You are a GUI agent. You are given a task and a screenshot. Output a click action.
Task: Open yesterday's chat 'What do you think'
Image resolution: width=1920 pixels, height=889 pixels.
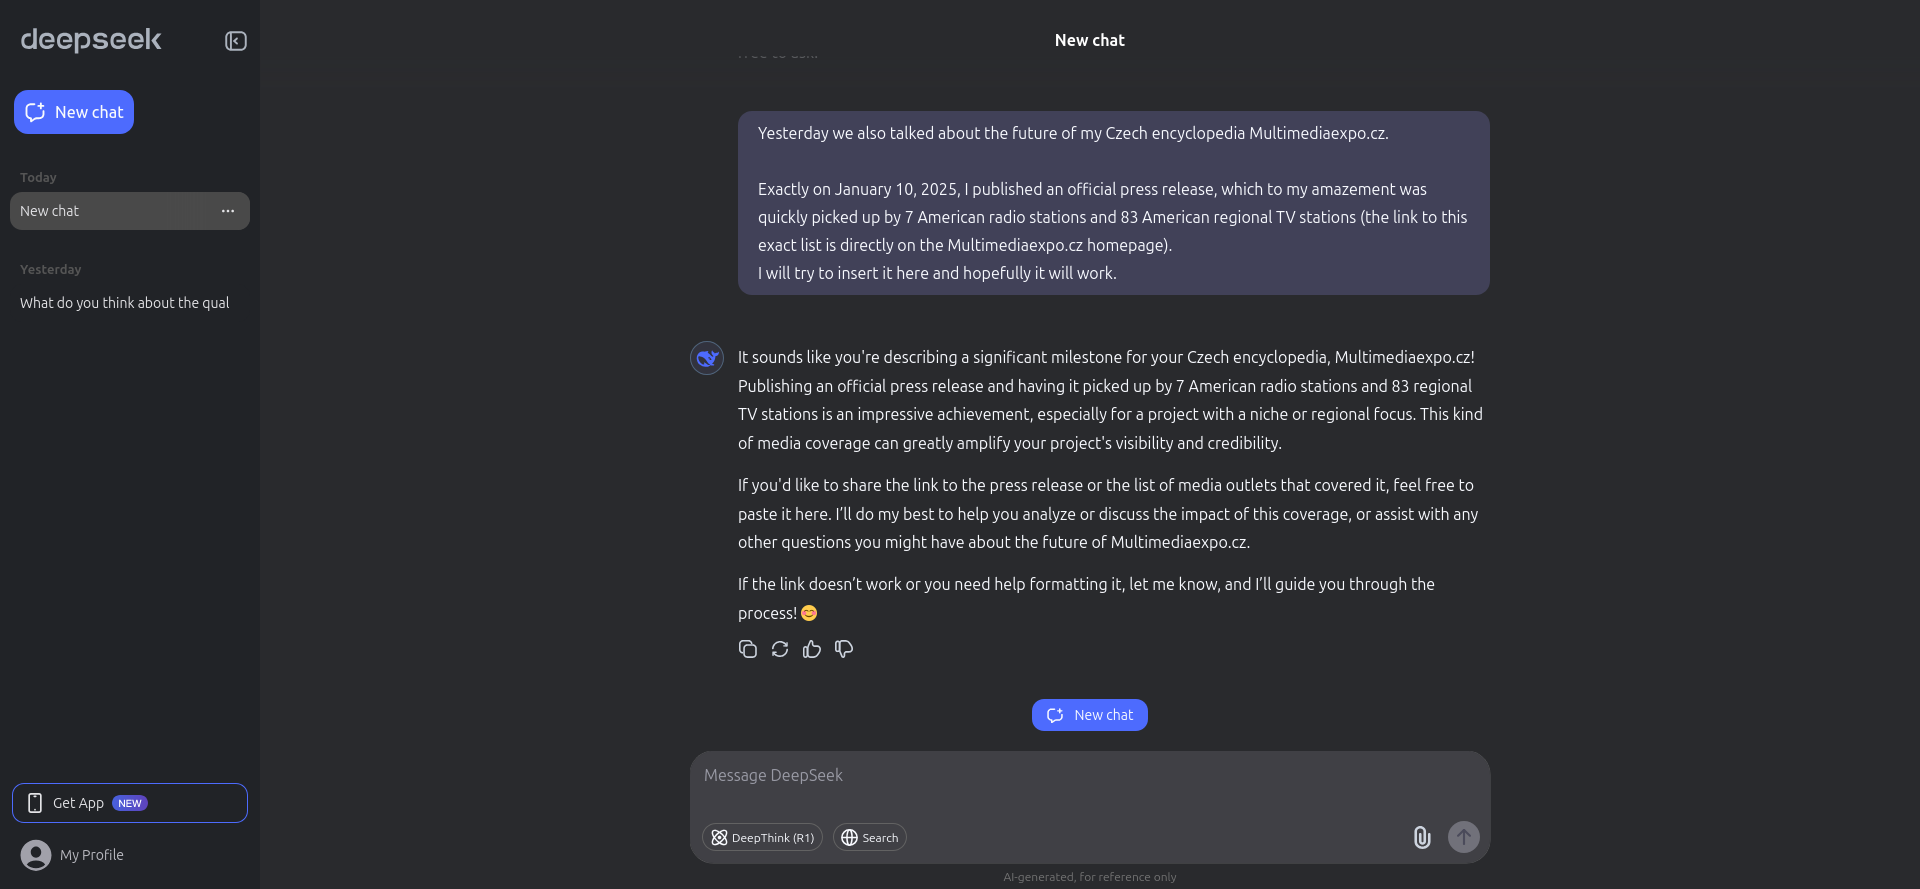pos(125,303)
